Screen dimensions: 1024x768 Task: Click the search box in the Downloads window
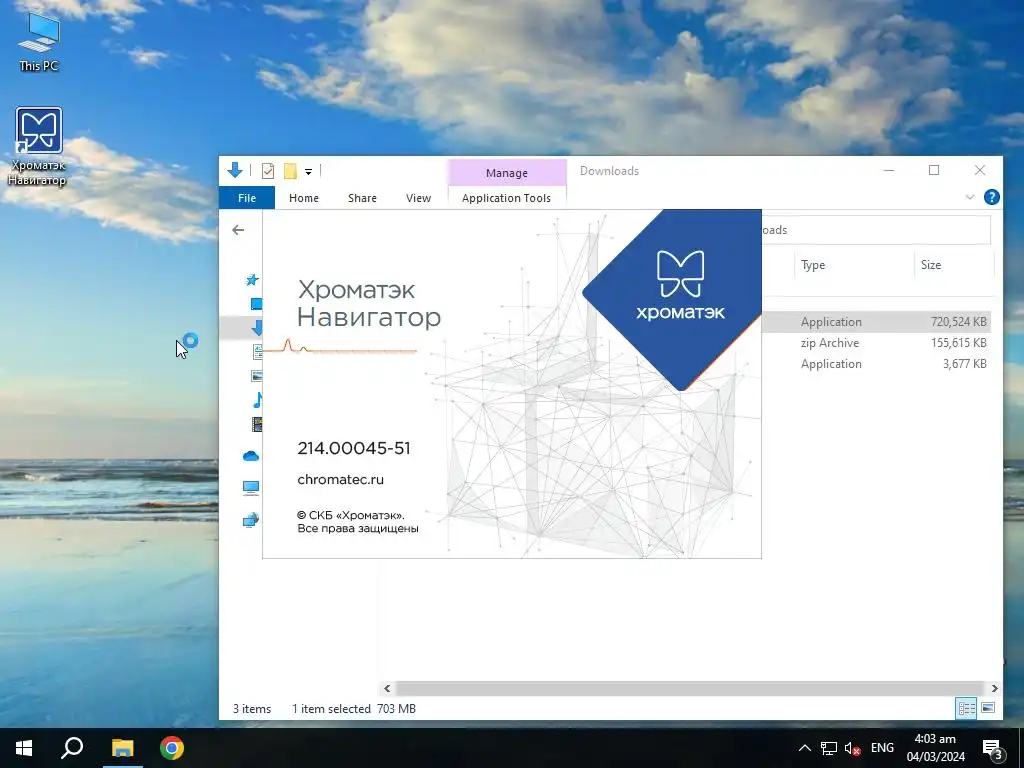pos(876,230)
